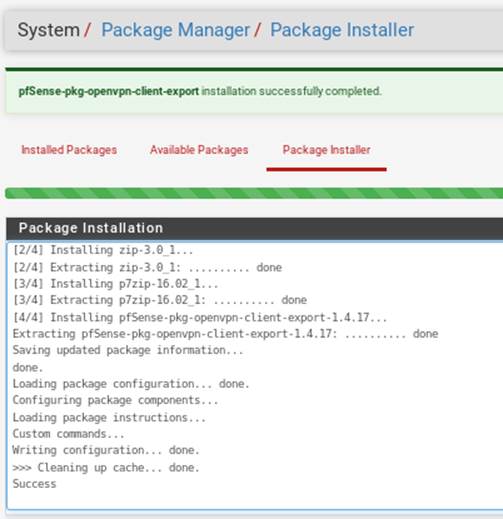Click the 'Custom commands...' log line
503x519 pixels.
coord(68,434)
